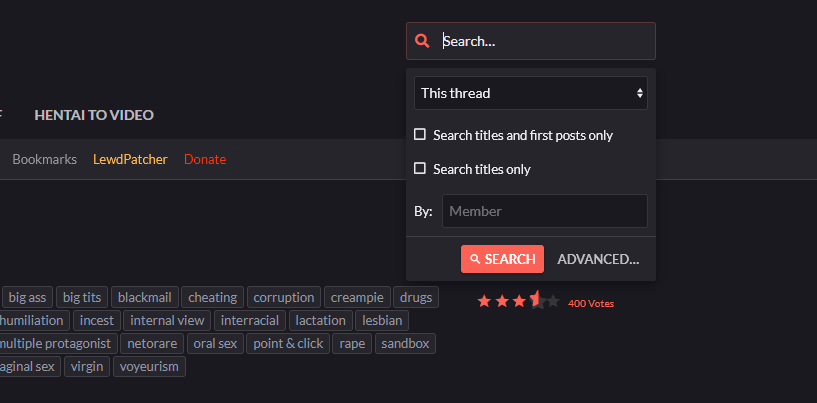This screenshot has height=403, width=817.
Task: Click the first star in the rating
Action: tap(484, 301)
